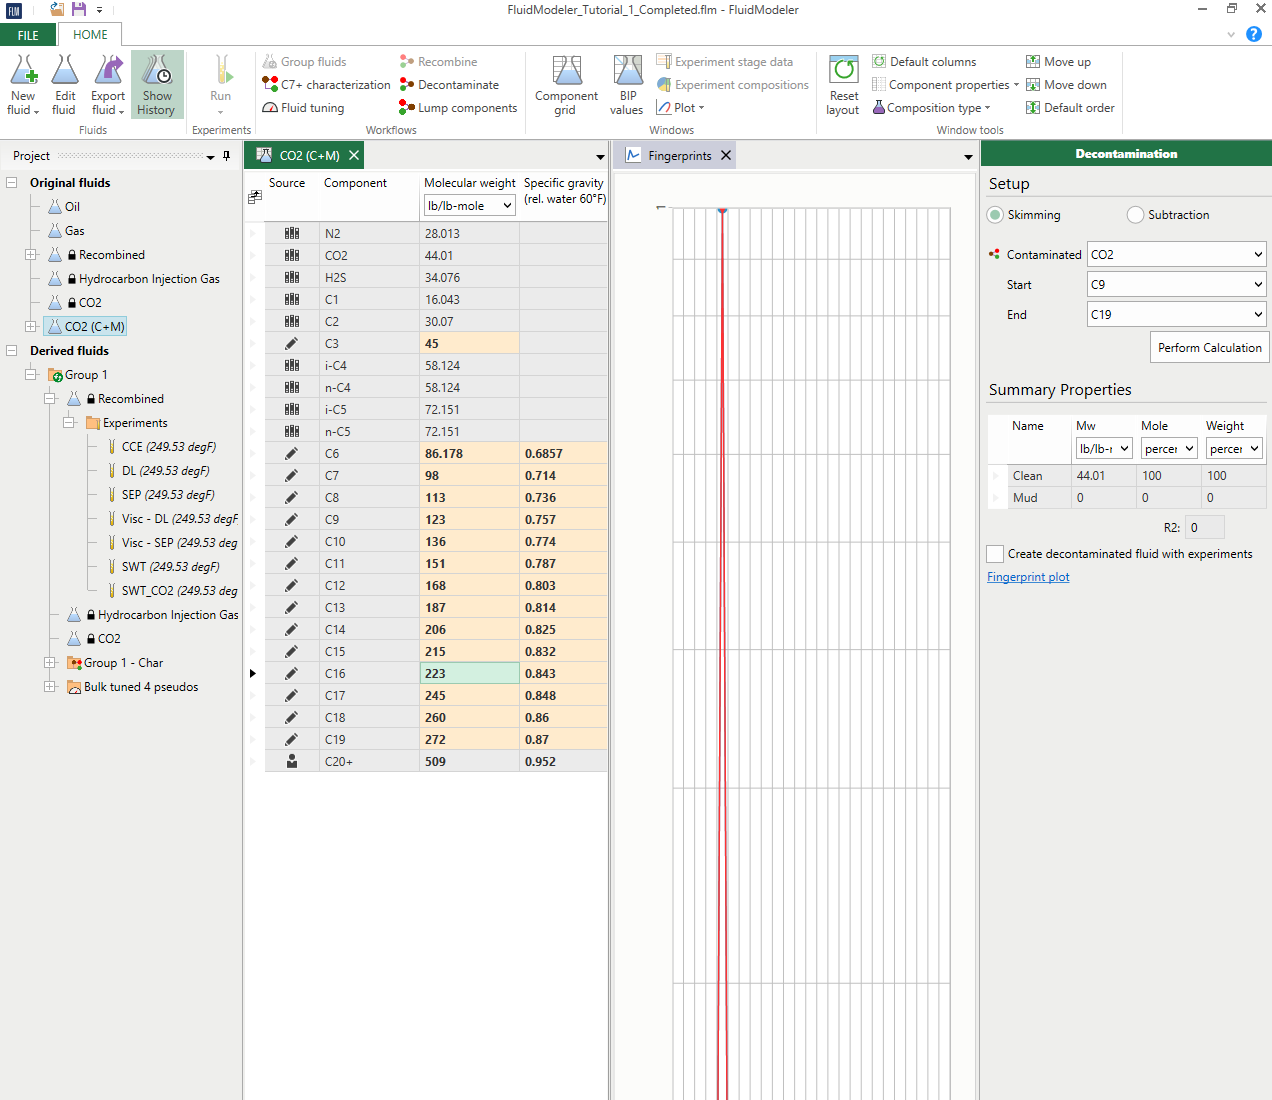Open Fingerprints pane tab list arrow
The height and width of the screenshot is (1100, 1272).
pyautogui.click(x=968, y=157)
